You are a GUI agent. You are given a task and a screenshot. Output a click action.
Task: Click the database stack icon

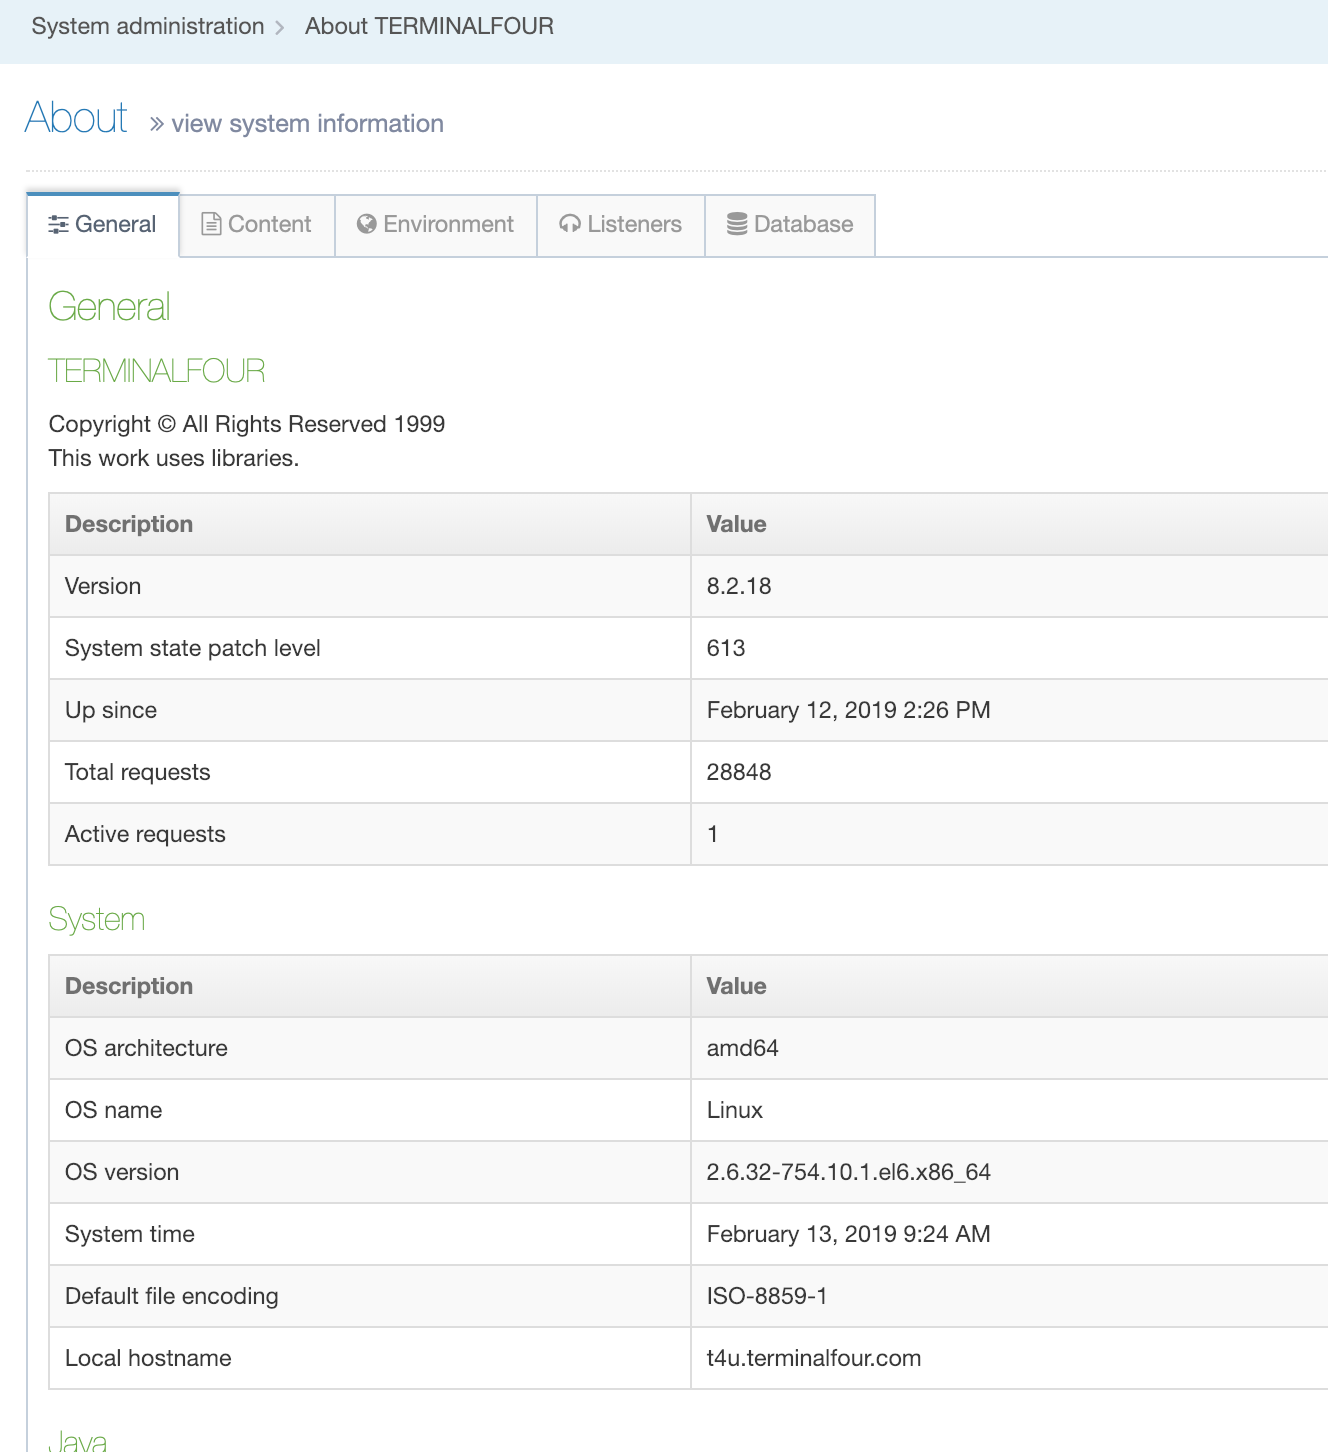737,224
